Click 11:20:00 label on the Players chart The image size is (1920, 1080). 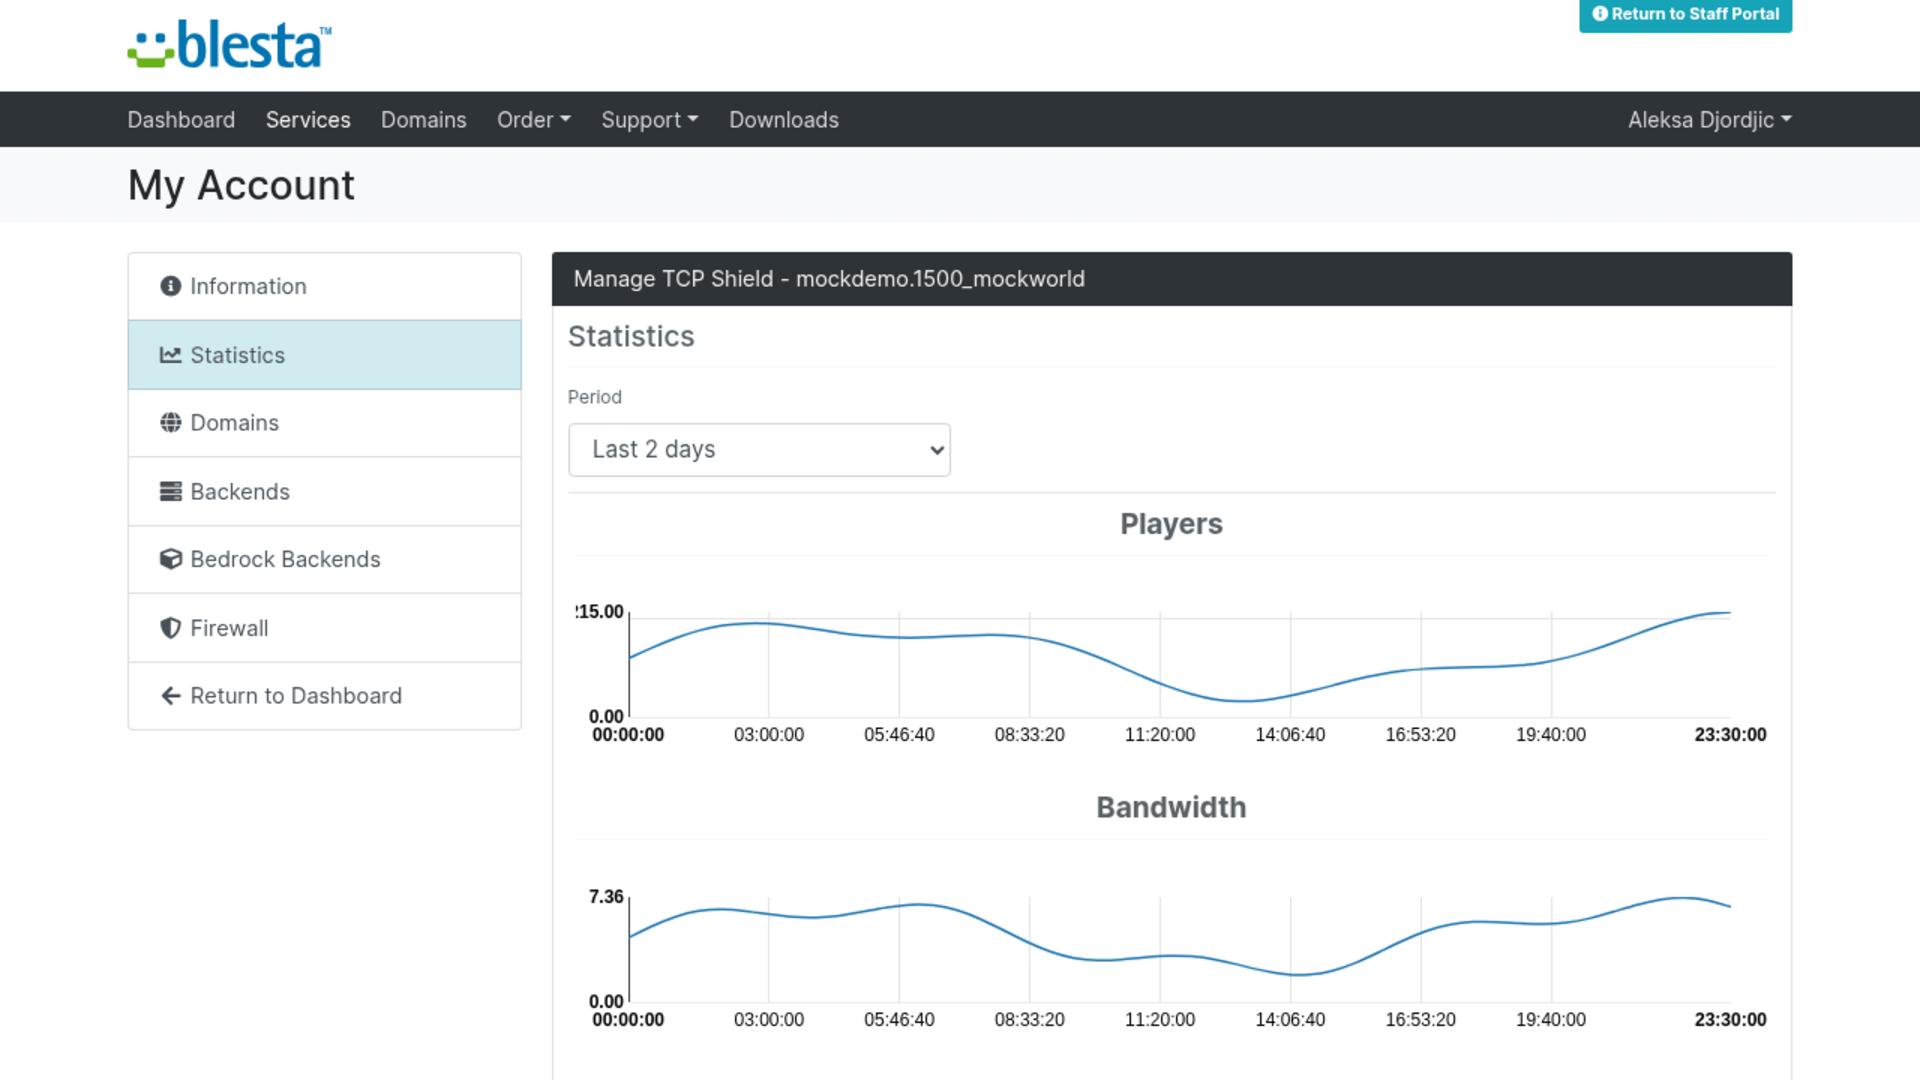(1160, 735)
